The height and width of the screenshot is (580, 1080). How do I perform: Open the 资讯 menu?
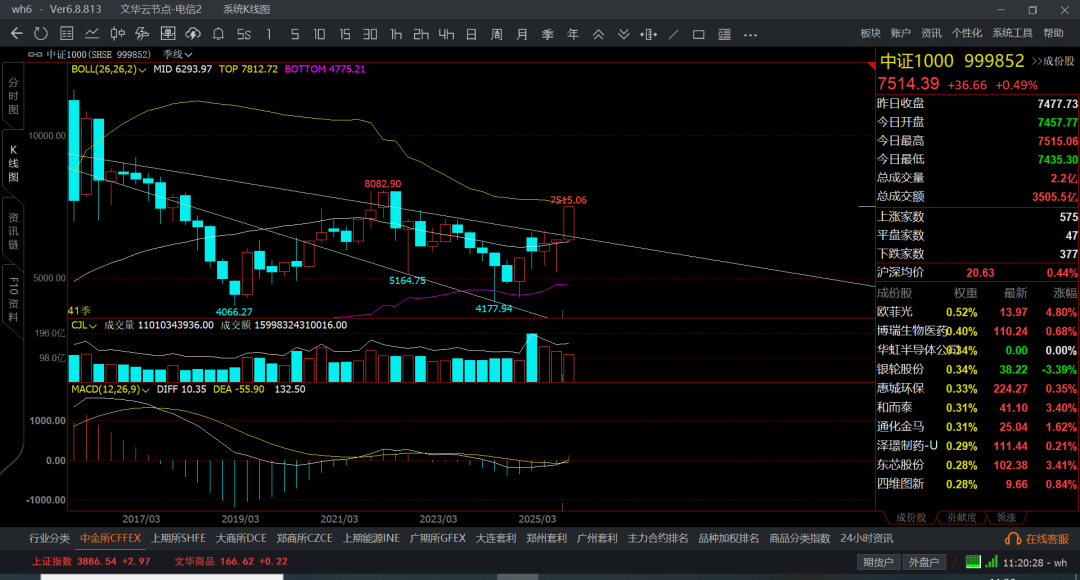click(x=931, y=33)
